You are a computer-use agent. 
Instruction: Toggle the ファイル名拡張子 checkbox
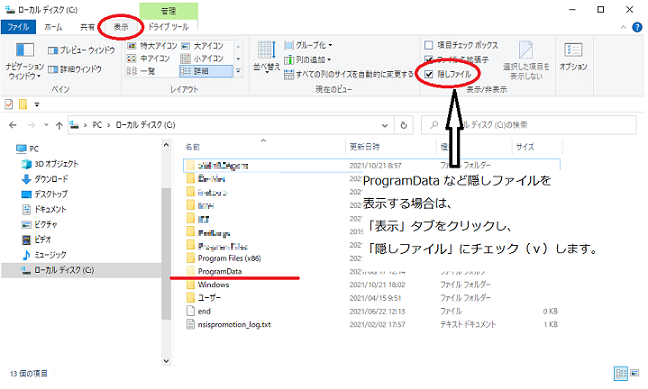click(x=429, y=60)
